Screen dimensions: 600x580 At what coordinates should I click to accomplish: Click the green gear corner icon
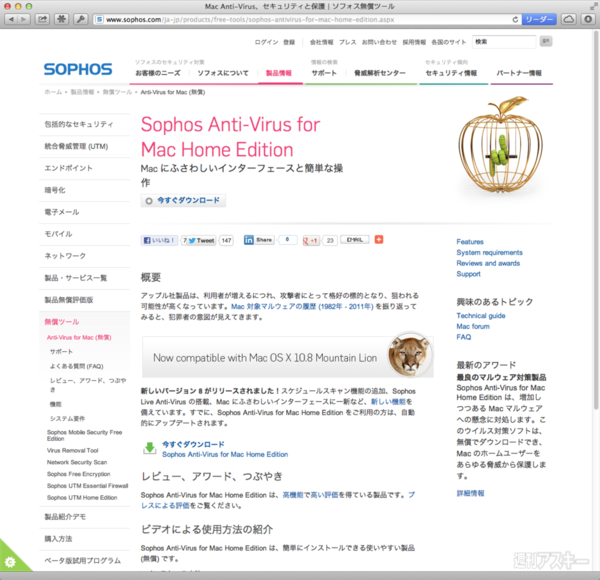click(x=10, y=562)
